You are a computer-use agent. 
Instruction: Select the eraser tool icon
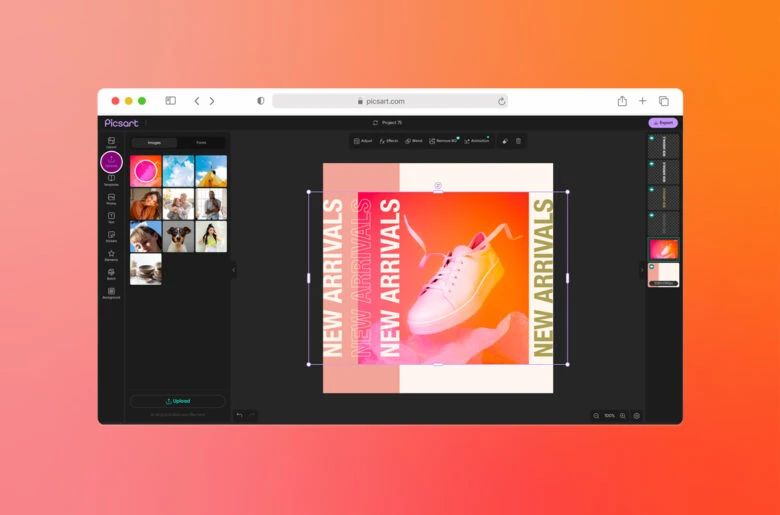[x=505, y=141]
